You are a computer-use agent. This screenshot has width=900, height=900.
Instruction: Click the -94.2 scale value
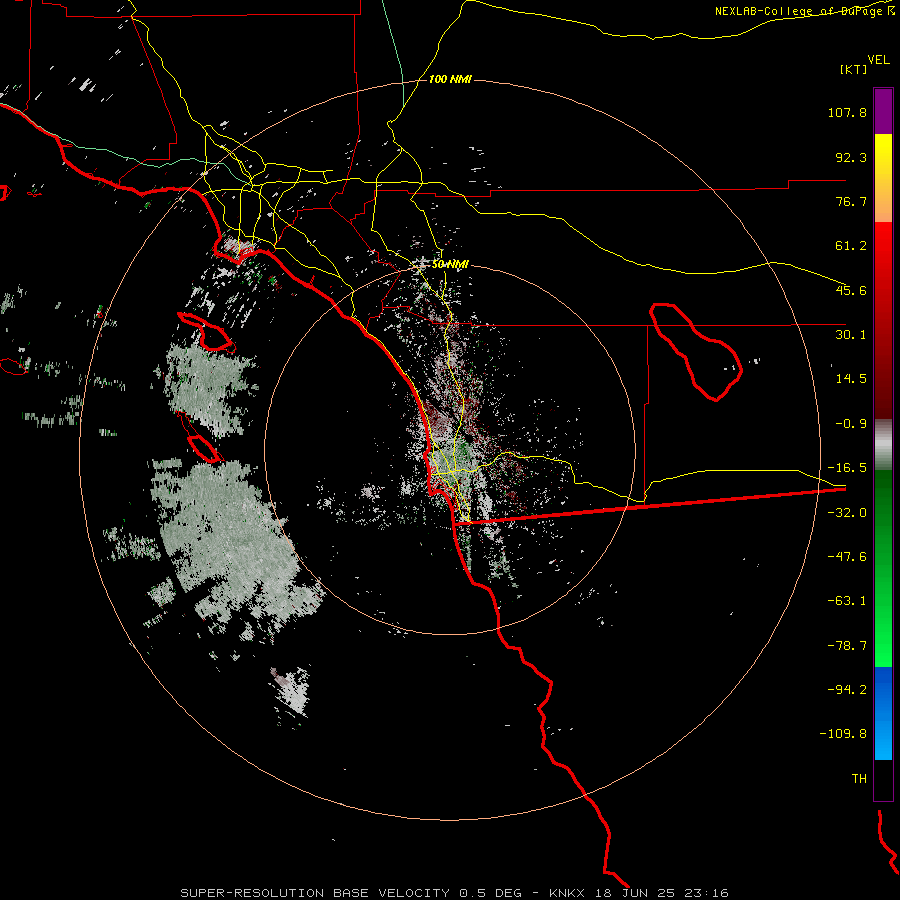point(847,689)
